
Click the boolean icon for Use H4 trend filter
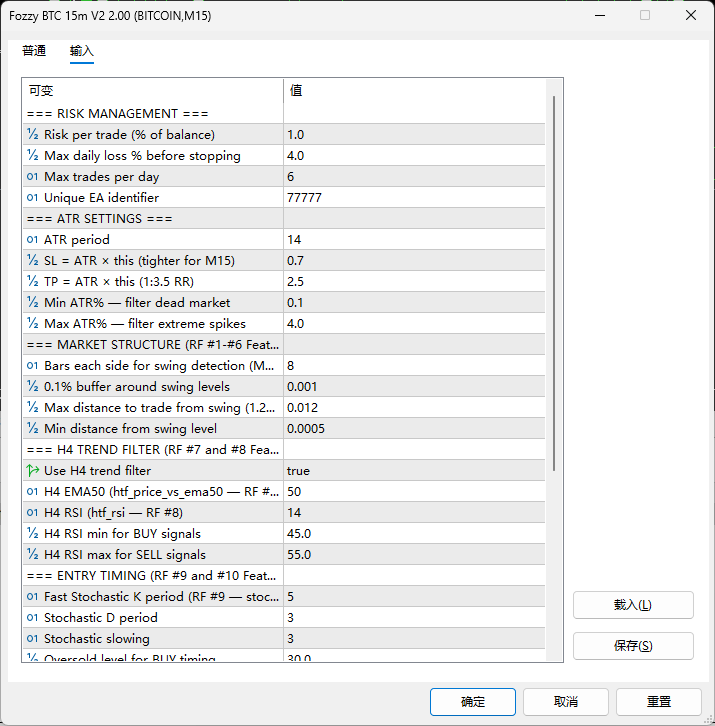coord(32,471)
